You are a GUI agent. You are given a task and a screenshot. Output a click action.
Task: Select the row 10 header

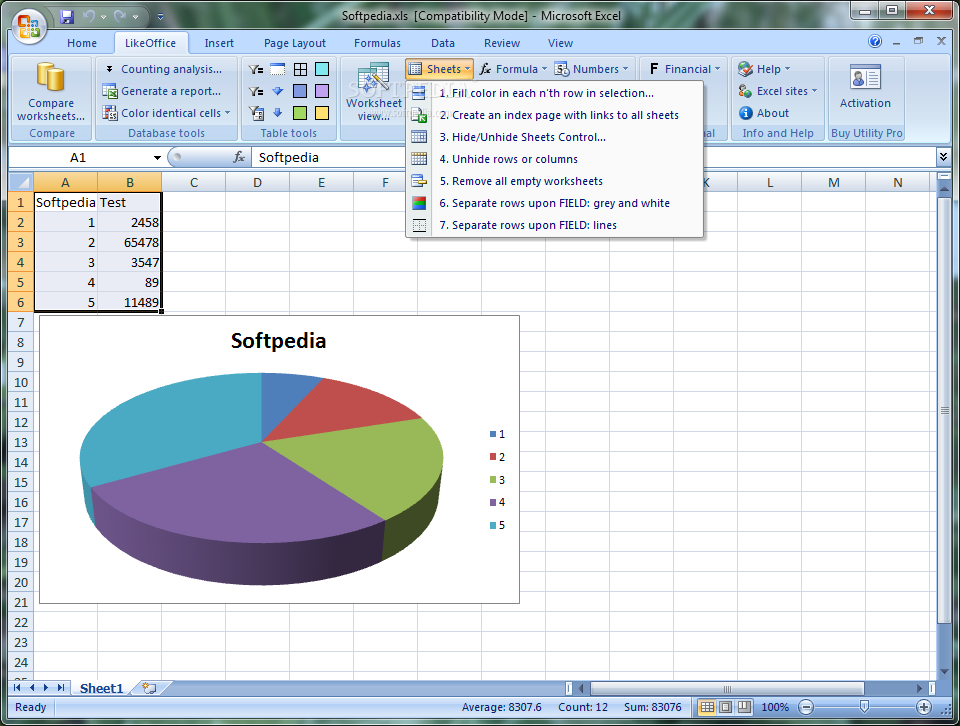[x=21, y=383]
